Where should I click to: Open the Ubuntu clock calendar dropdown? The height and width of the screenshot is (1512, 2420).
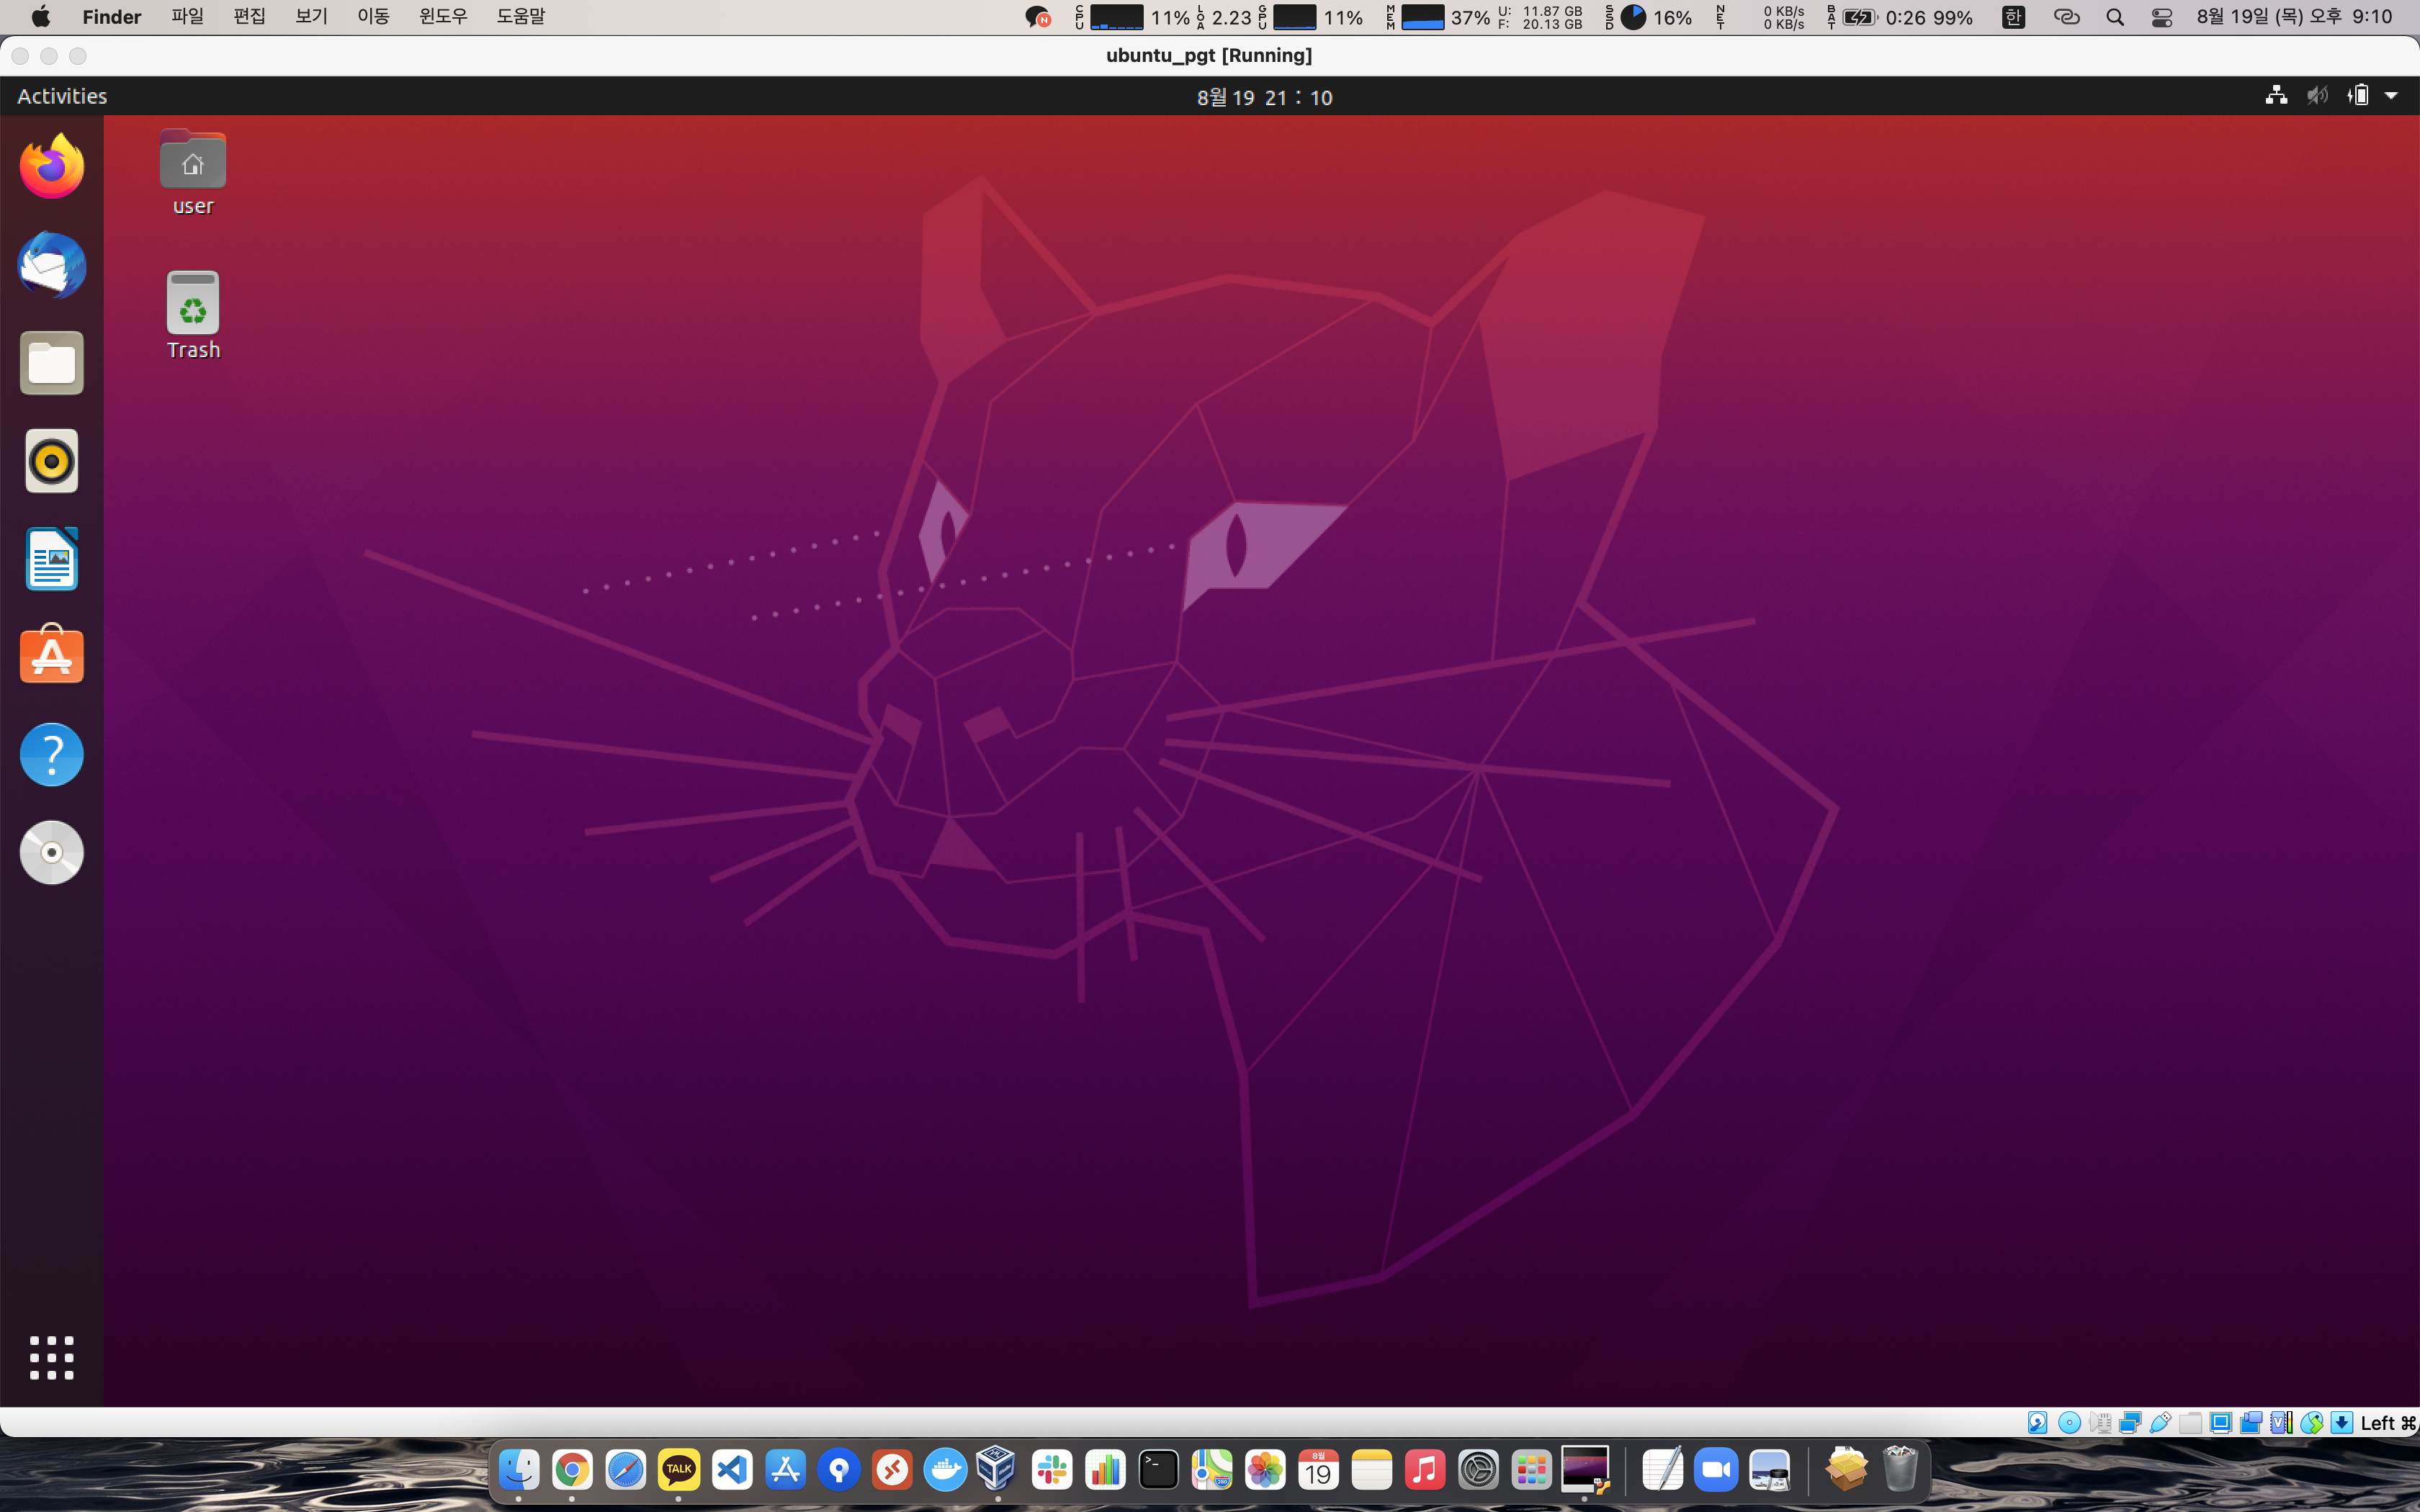[1264, 97]
